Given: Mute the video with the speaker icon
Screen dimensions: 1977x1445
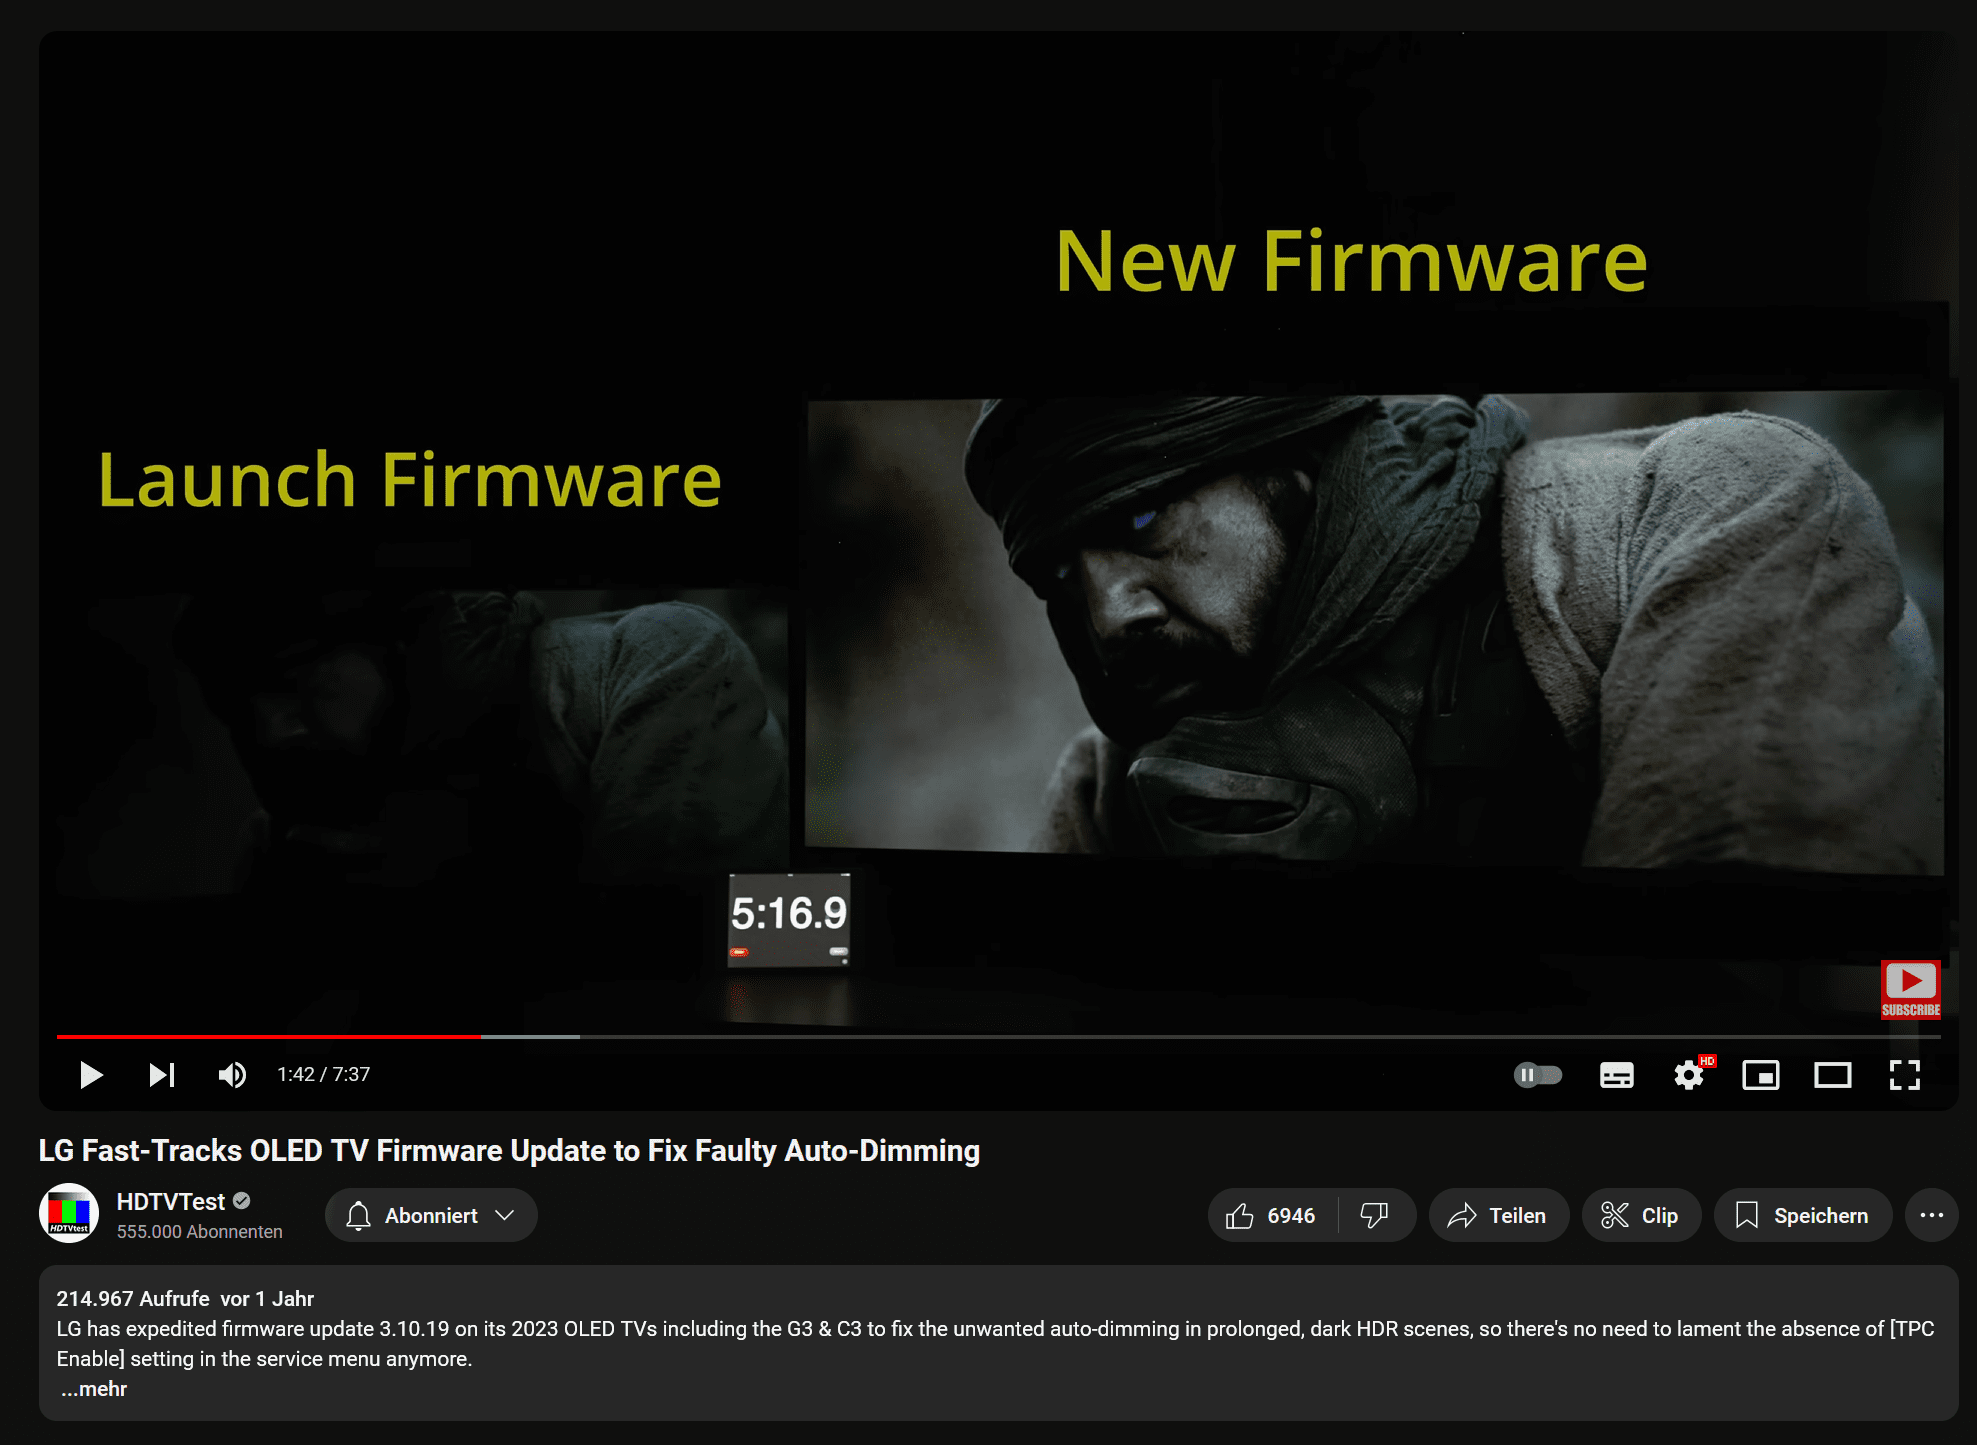Looking at the screenshot, I should pos(232,1075).
